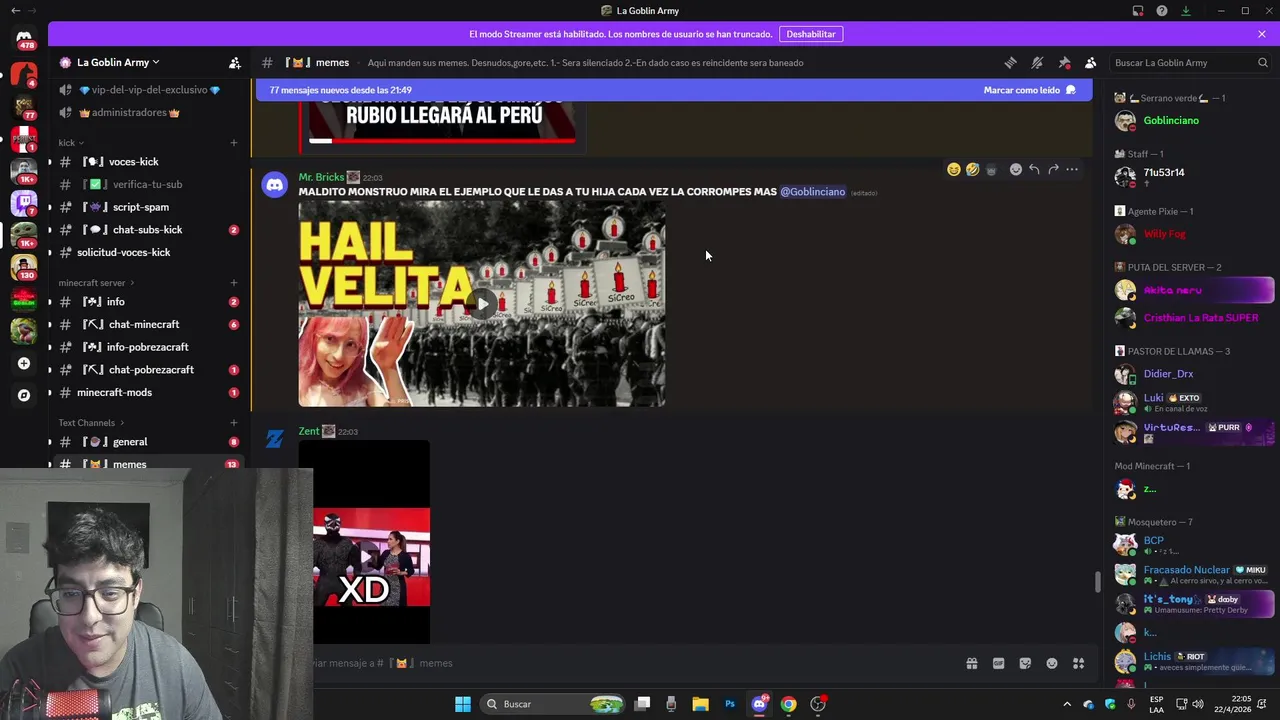
Task: Open info-pobrezacraft channel
Action: click(147, 347)
